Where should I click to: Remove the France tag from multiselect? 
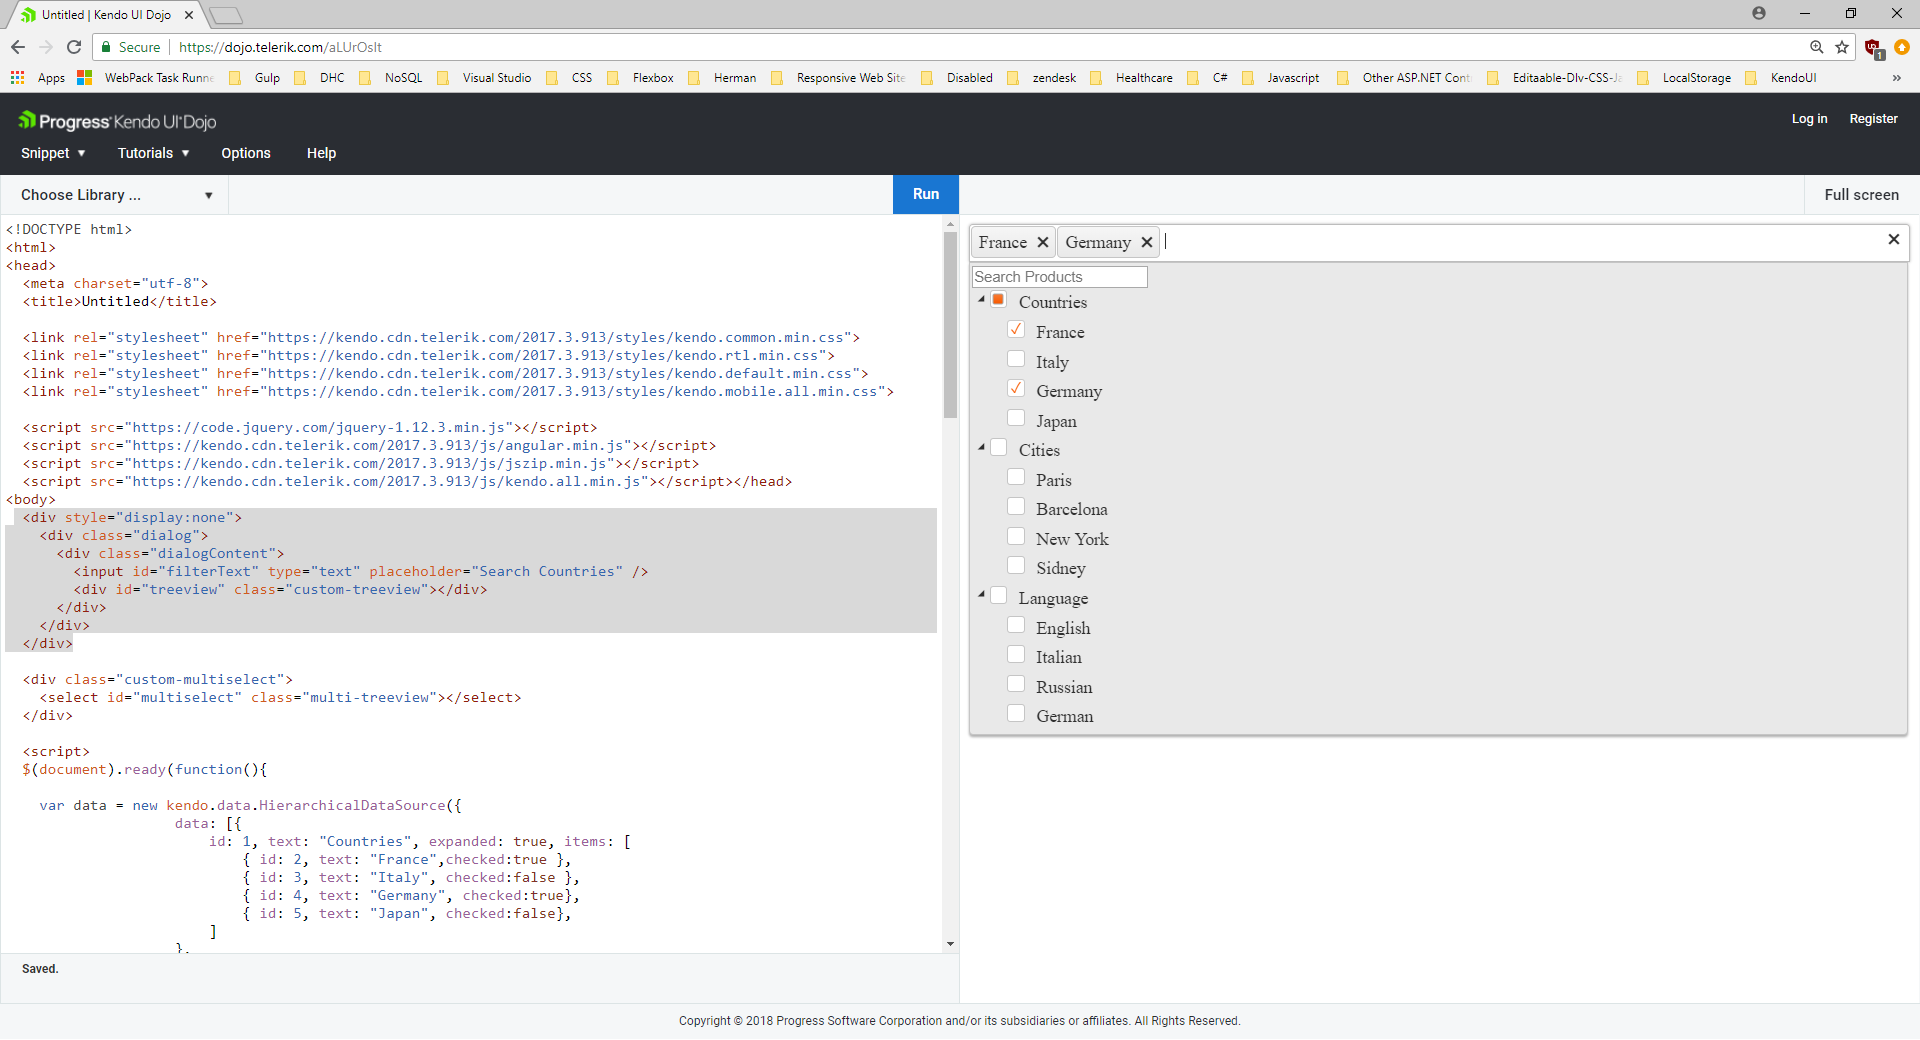[1042, 242]
